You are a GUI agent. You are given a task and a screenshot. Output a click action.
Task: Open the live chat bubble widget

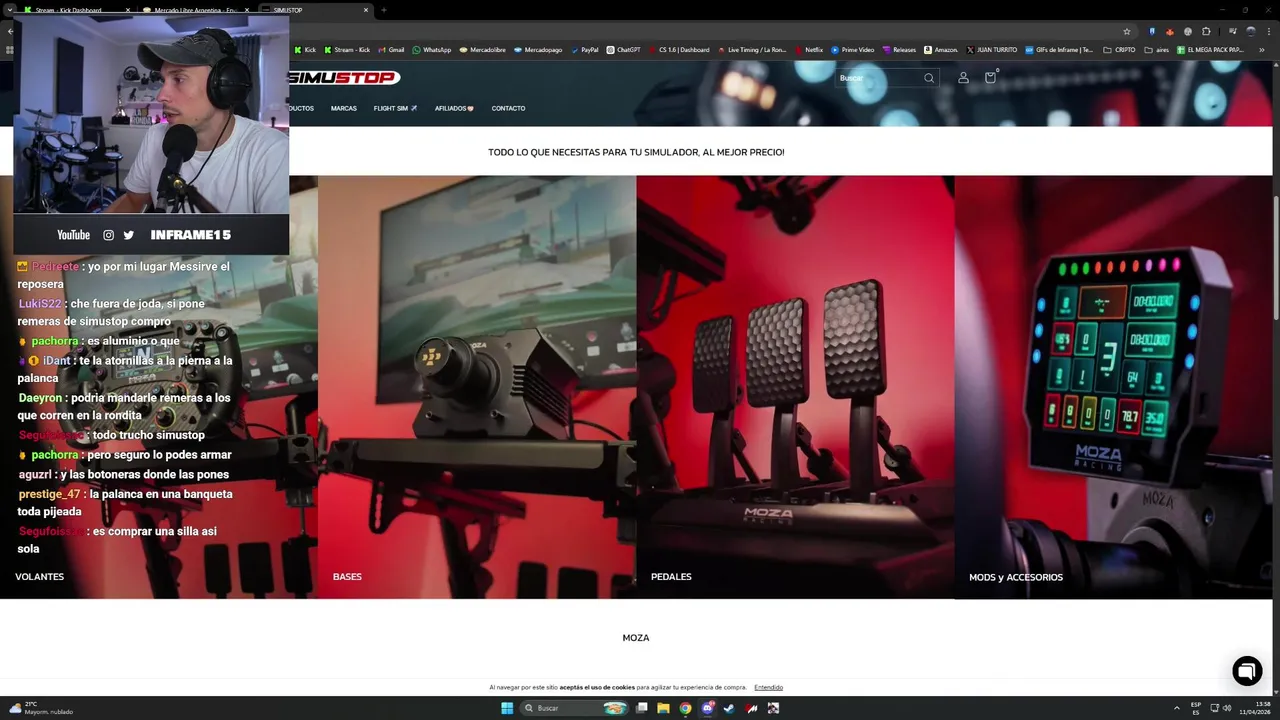tap(1247, 671)
